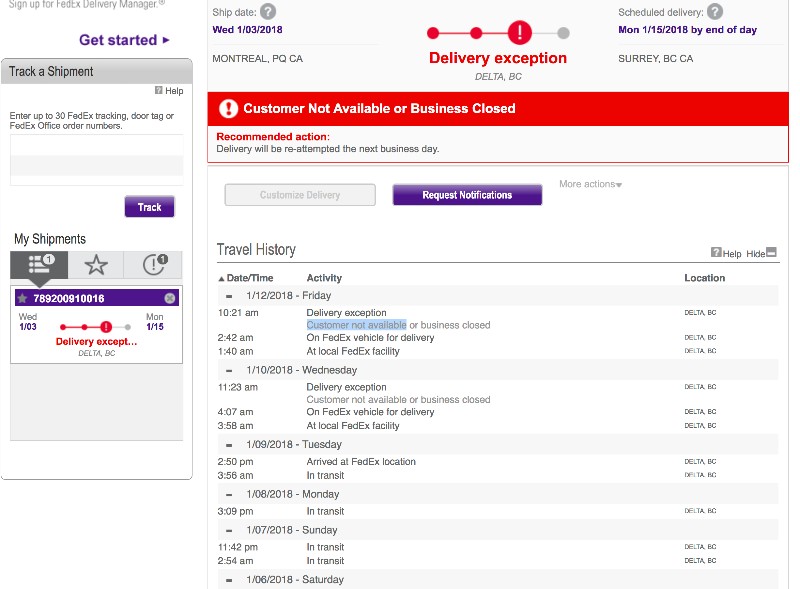Screen dimensions: 800x589
Task: Collapse the 1/07/2018 Sunday group
Action: (229, 530)
